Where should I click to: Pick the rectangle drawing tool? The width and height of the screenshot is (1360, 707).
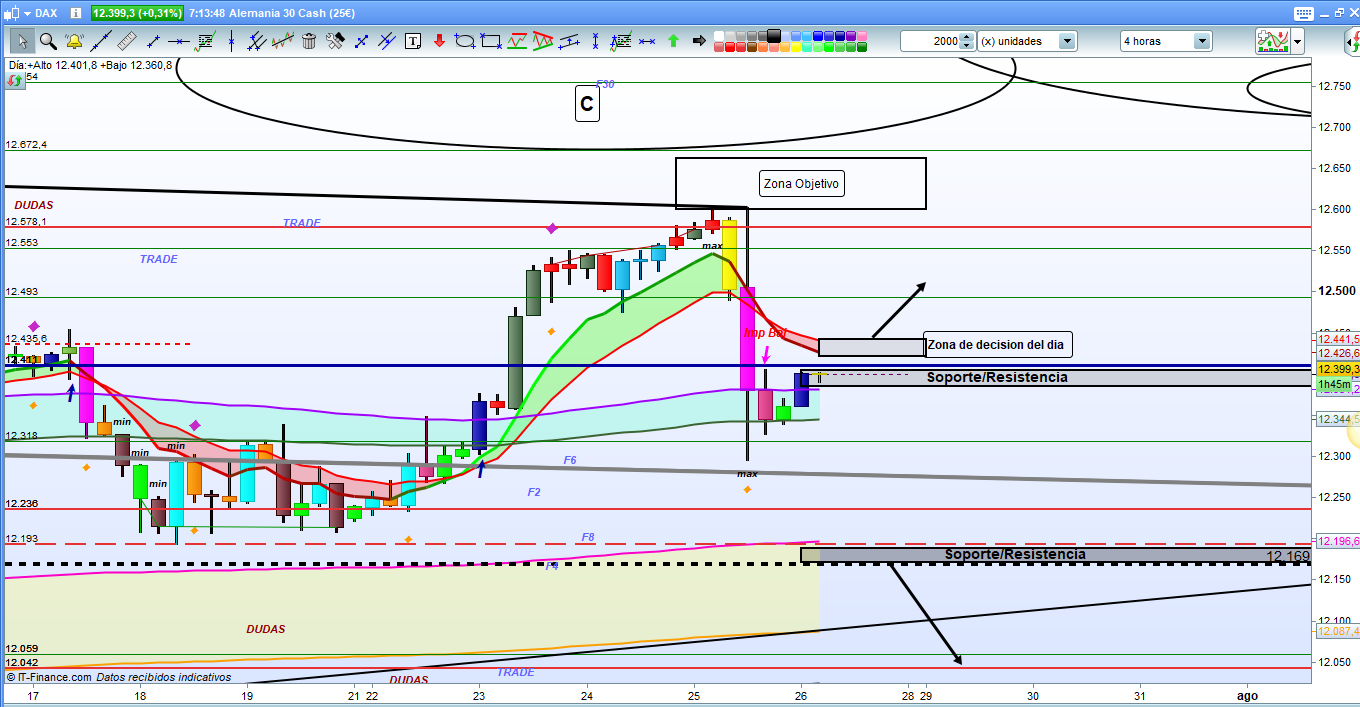[x=491, y=41]
